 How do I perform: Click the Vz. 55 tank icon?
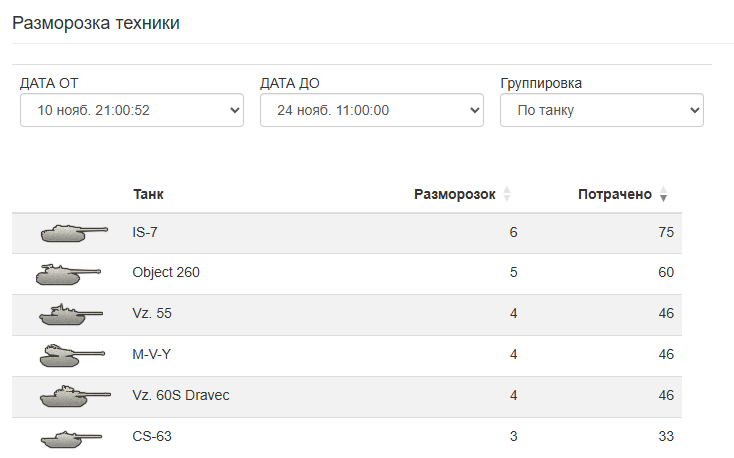point(69,315)
